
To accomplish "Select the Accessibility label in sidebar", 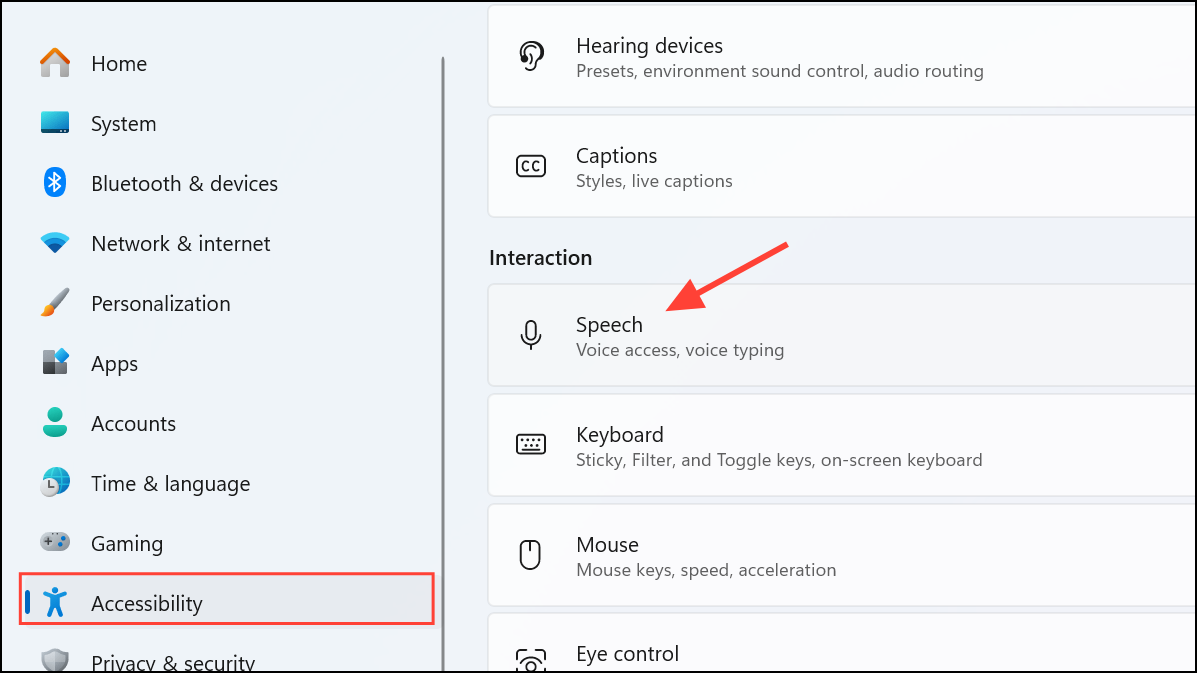I will coord(147,604).
